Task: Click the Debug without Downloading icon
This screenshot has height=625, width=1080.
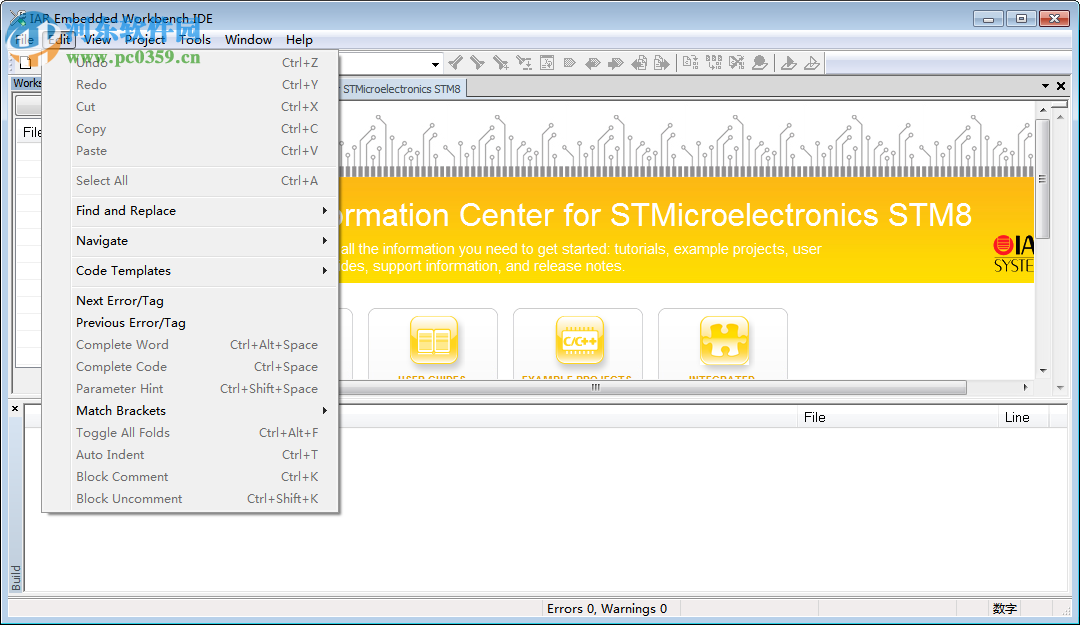Action: click(x=812, y=63)
